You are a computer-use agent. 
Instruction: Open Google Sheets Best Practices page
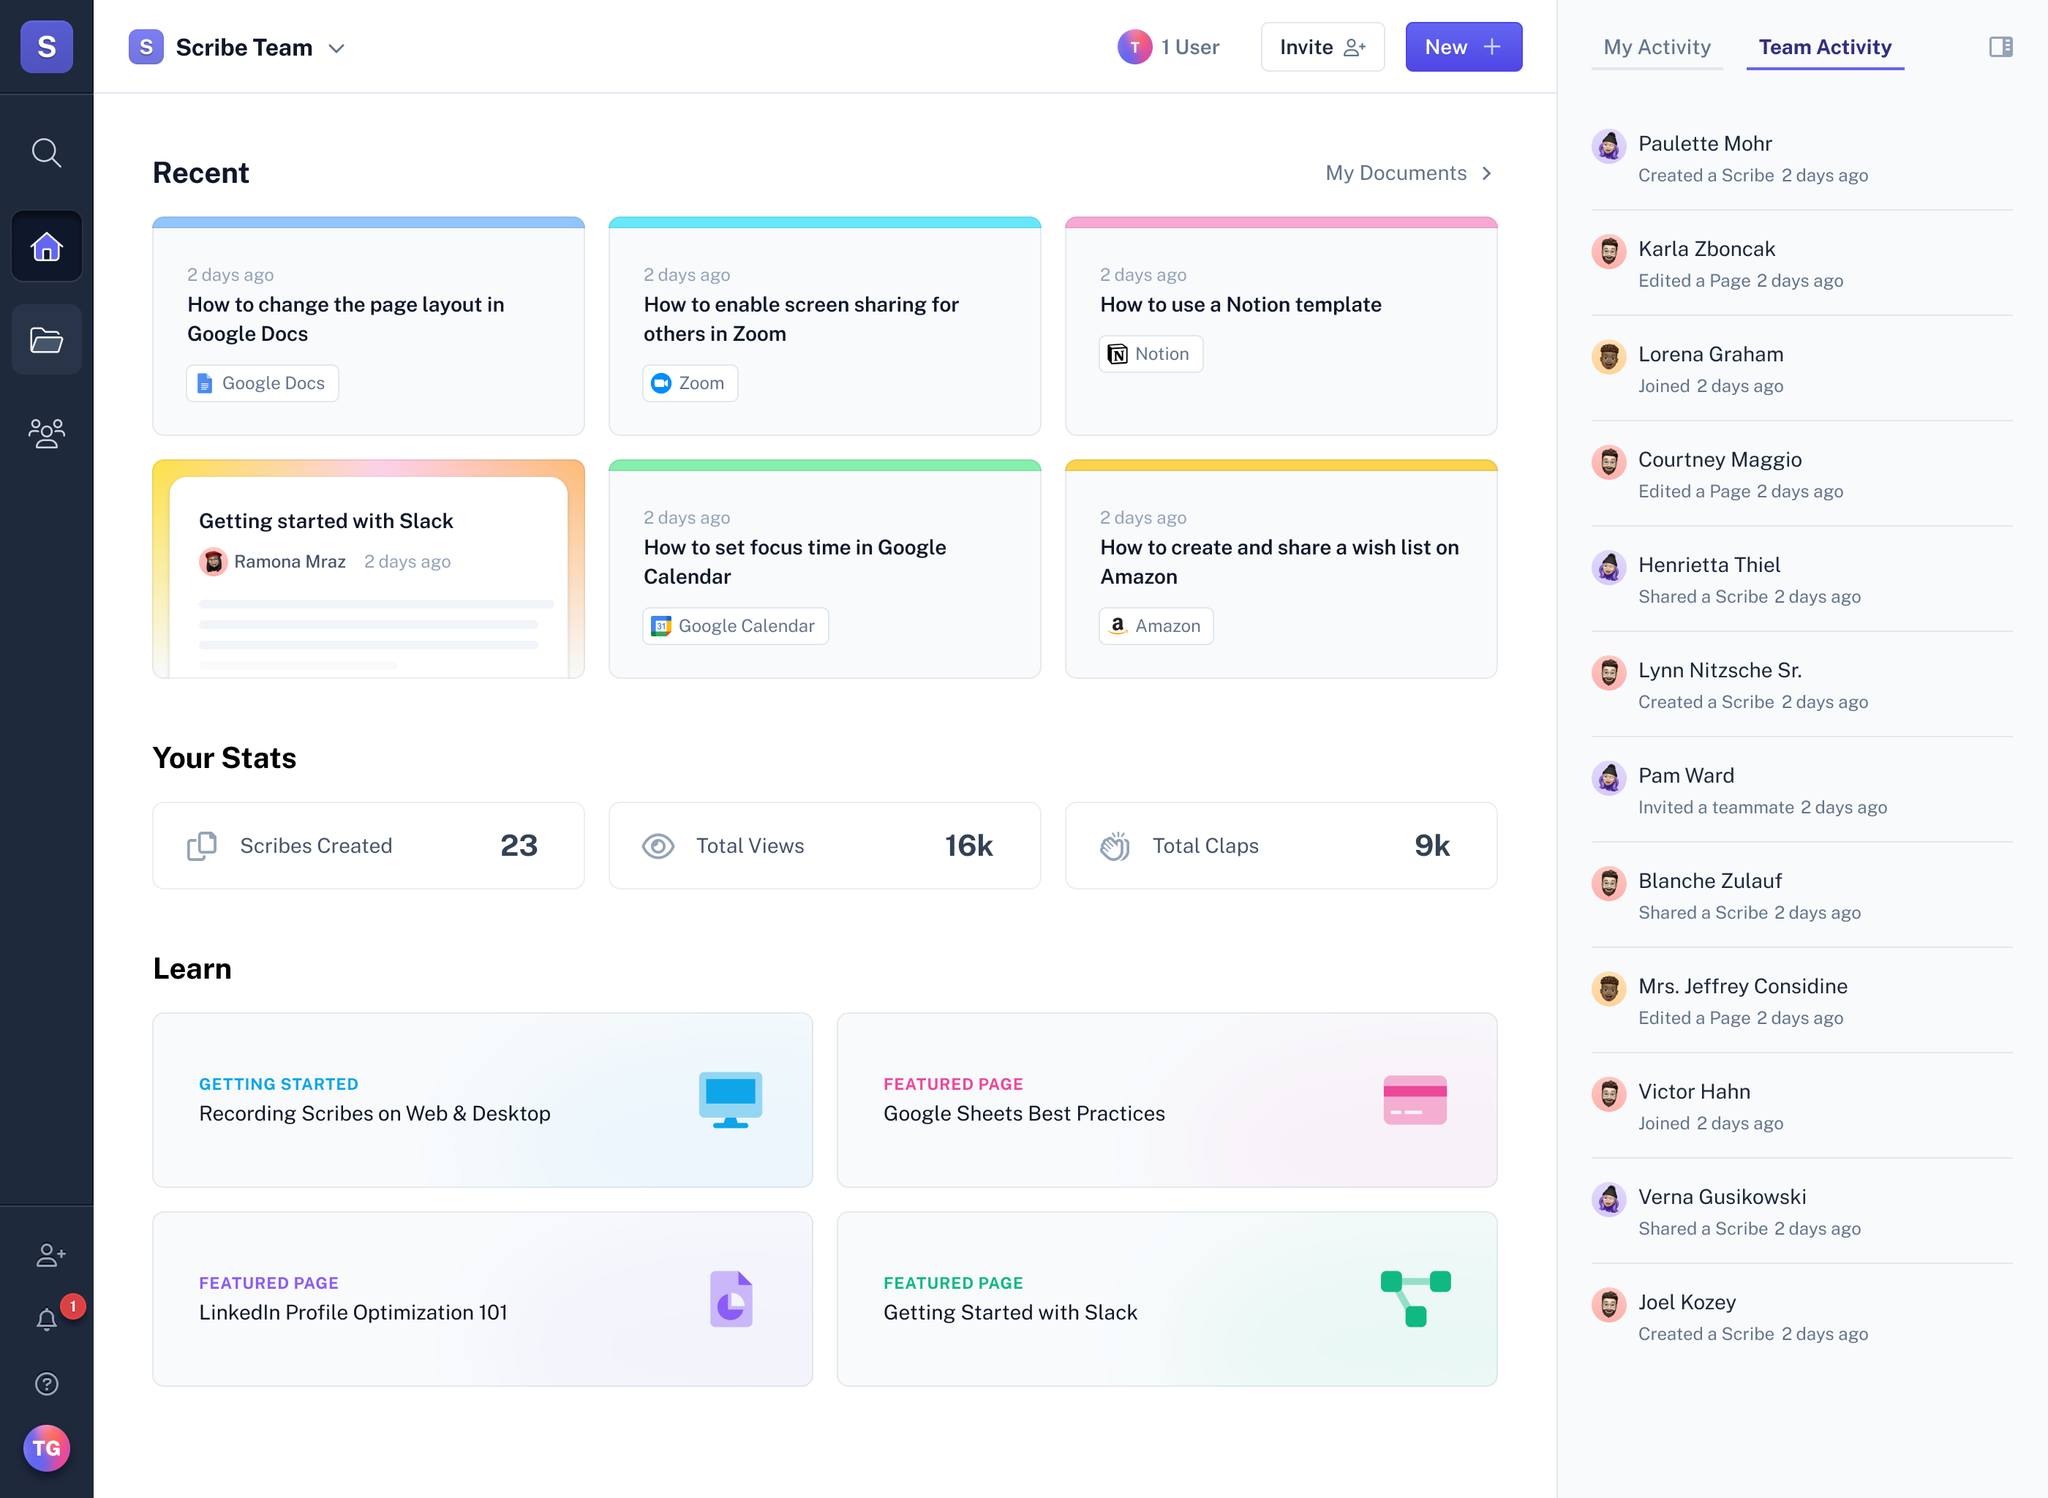click(x=1167, y=1100)
